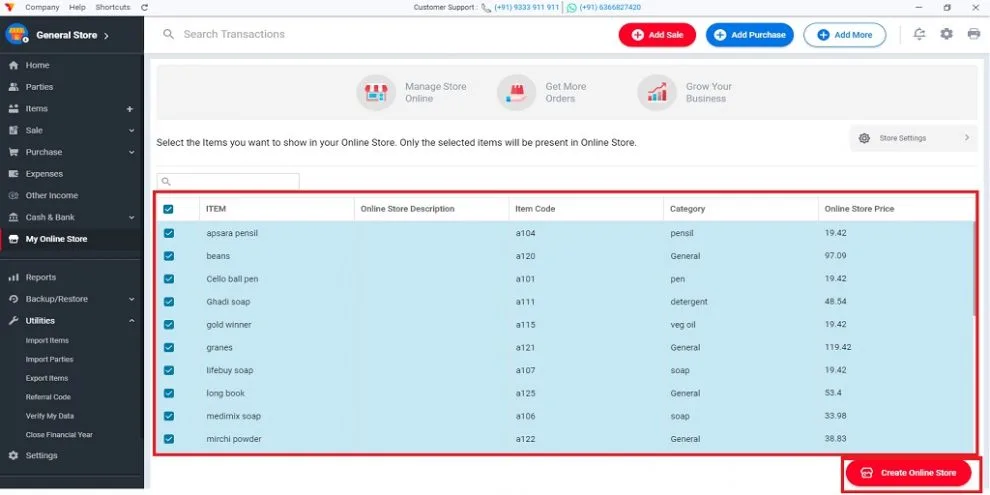Click the Category column header
990x495 pixels.
click(688, 209)
